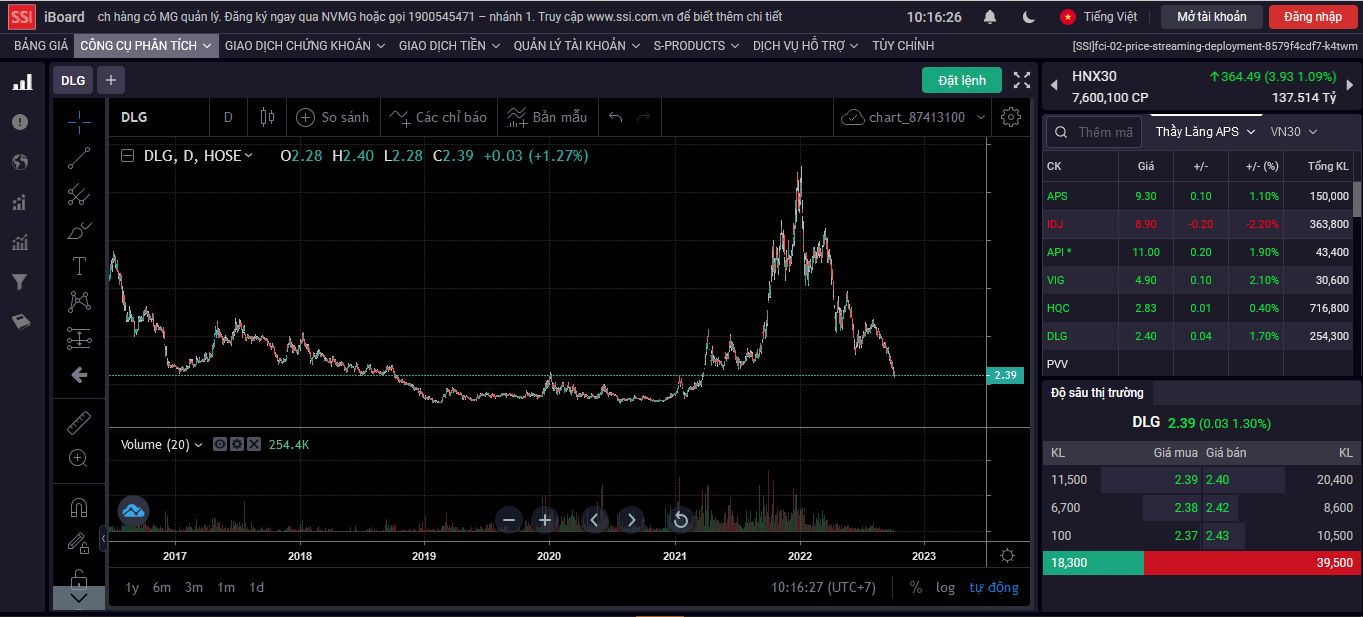Change the D time interval
The image size is (1363, 617).
228,117
